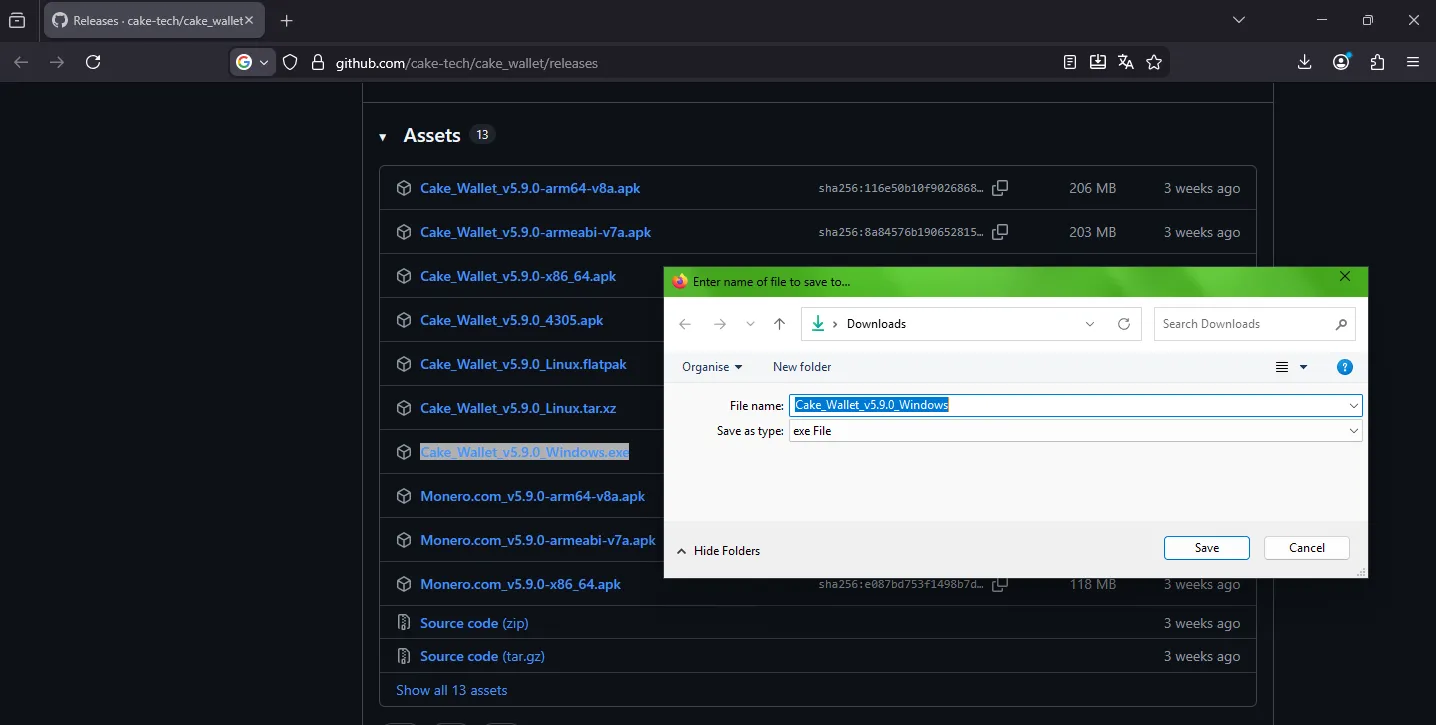Download Source code (zip)

click(x=474, y=623)
